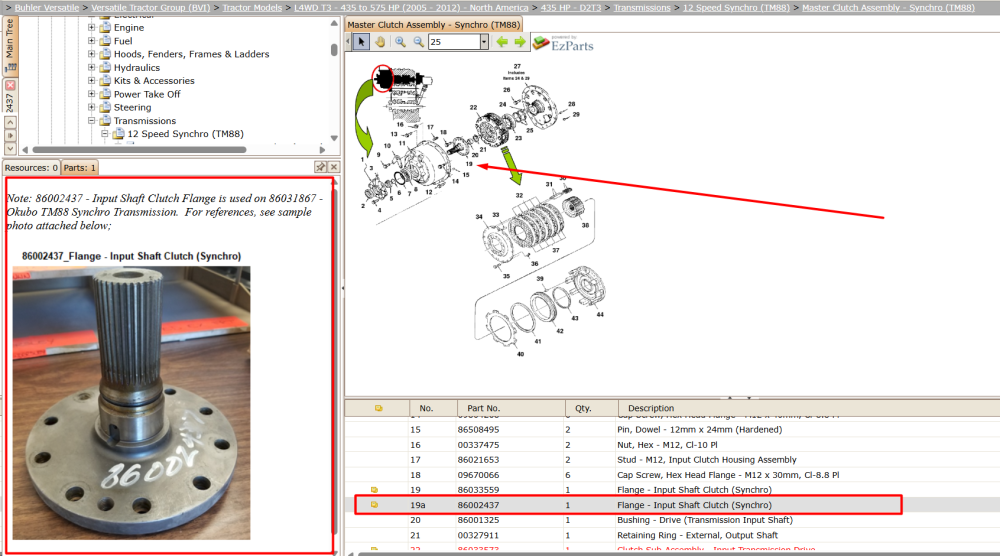Image resolution: width=1000 pixels, height=556 pixels.
Task: Open the note icon on row 19
Action: point(374,490)
